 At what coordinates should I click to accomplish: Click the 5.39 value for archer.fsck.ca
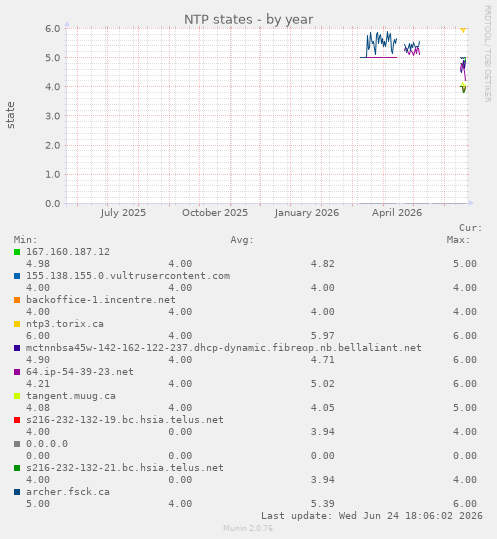pyautogui.click(x=323, y=504)
